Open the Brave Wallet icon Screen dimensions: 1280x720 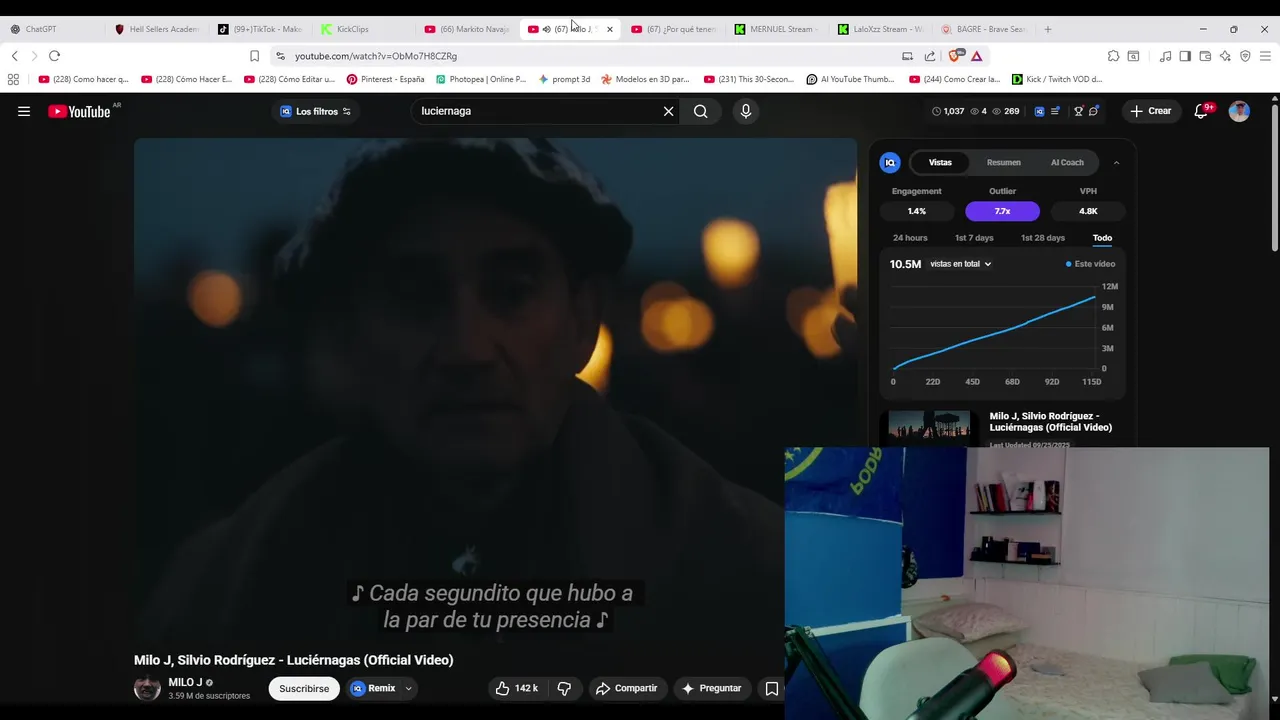coord(1205,56)
